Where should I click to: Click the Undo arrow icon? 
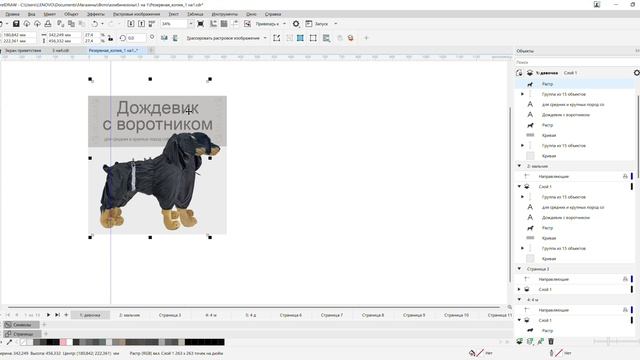pos(95,24)
